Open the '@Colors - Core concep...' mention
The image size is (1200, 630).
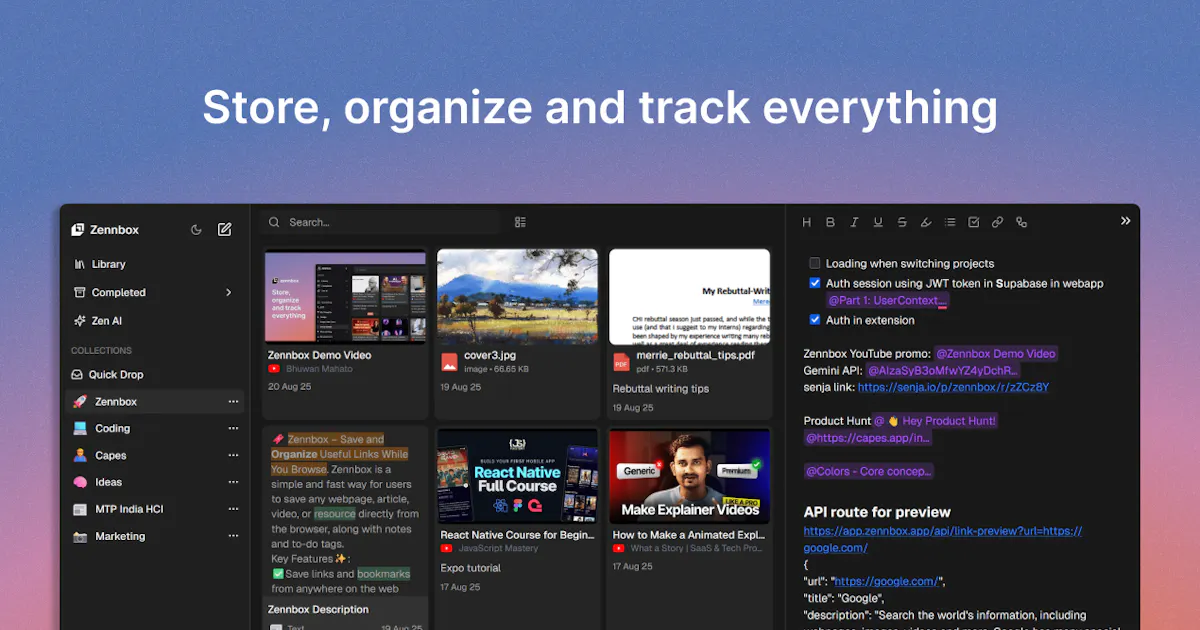pos(869,470)
